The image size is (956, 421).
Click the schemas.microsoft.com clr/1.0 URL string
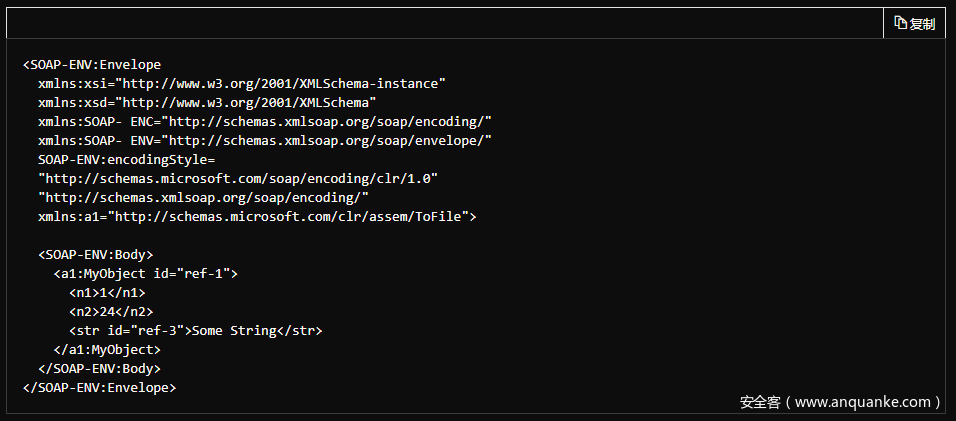tap(238, 178)
